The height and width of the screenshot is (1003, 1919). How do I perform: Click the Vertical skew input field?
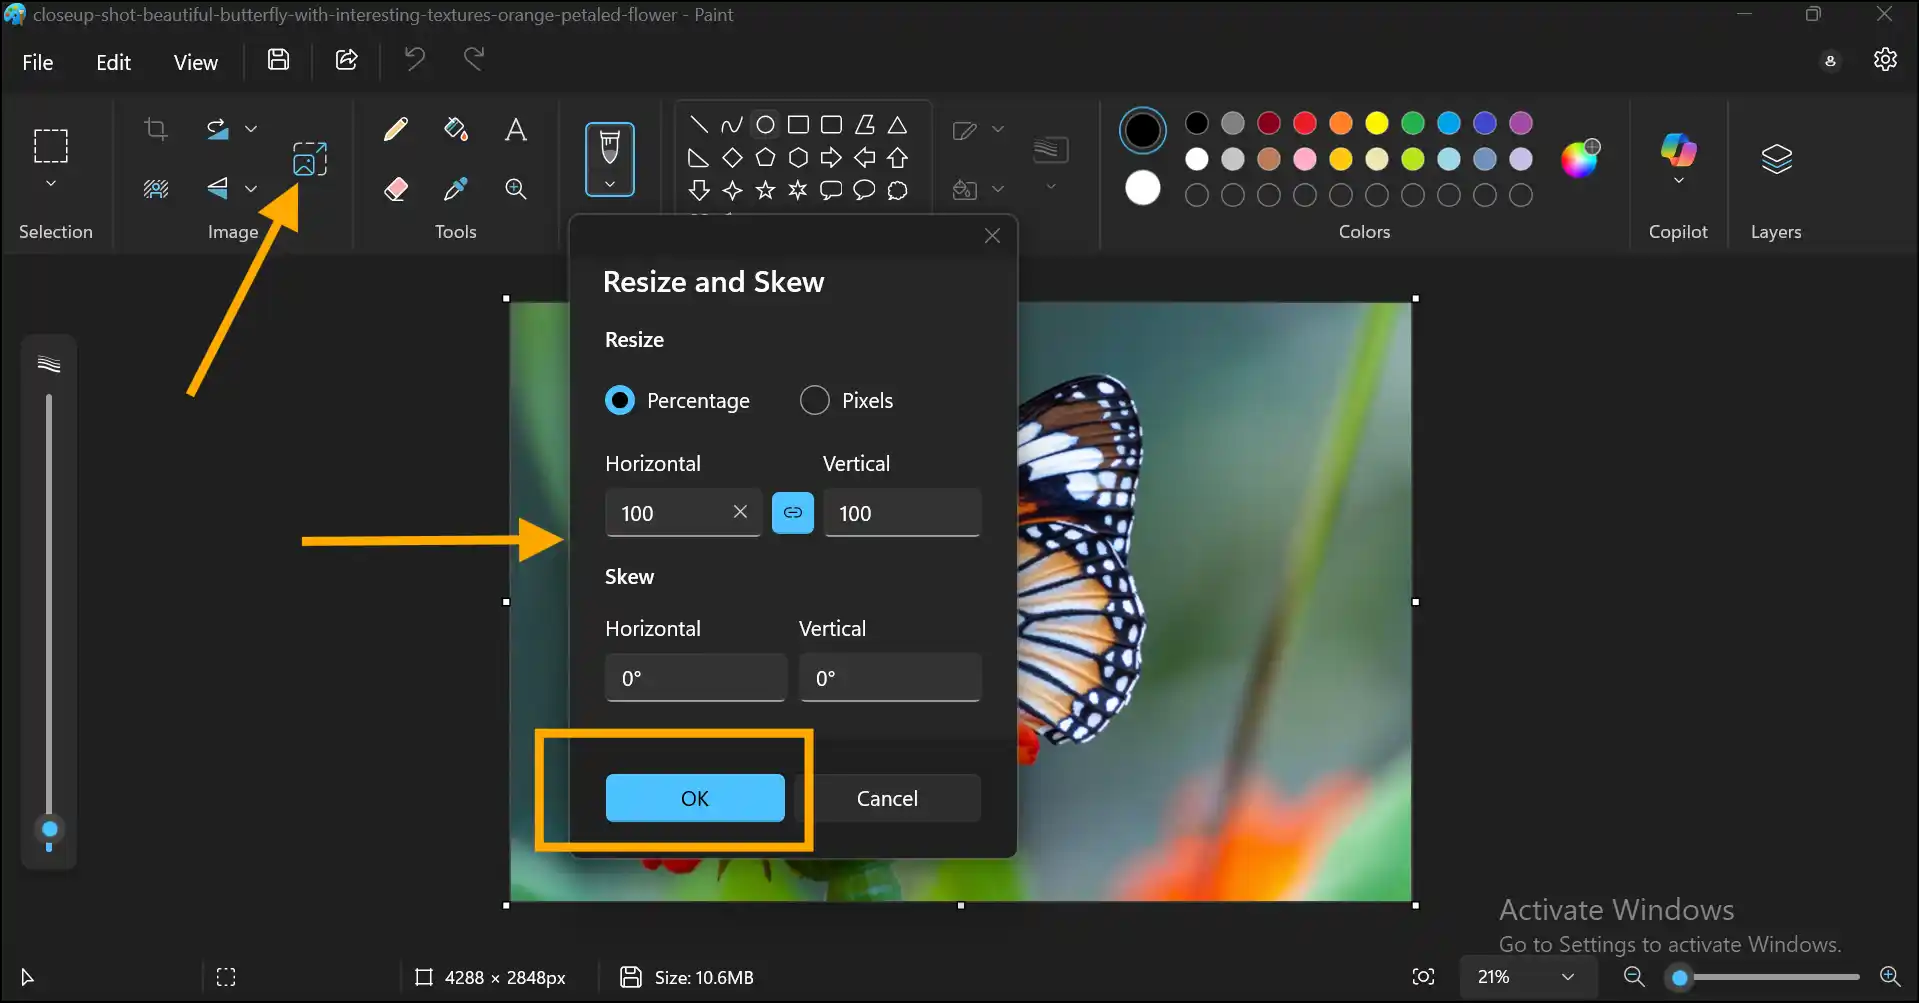coord(890,678)
